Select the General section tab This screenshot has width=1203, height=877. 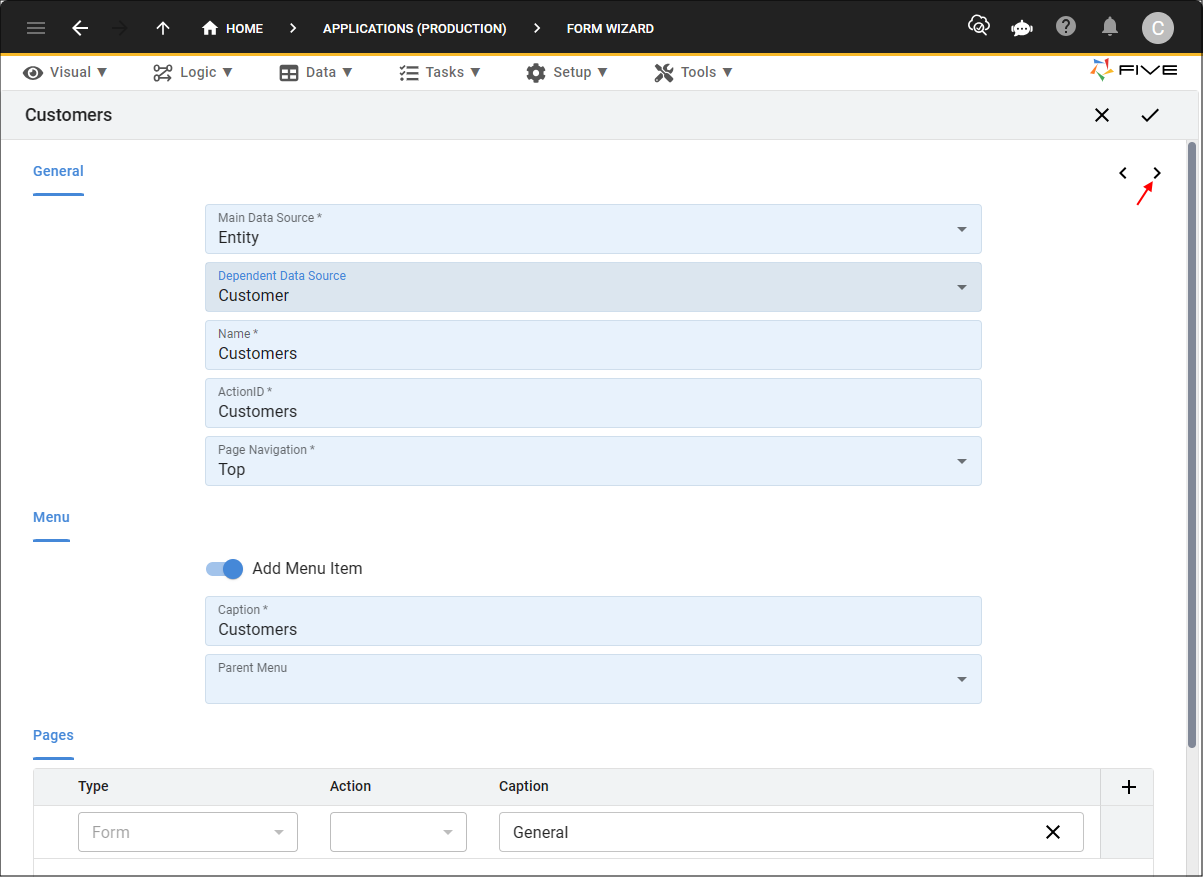tap(58, 172)
